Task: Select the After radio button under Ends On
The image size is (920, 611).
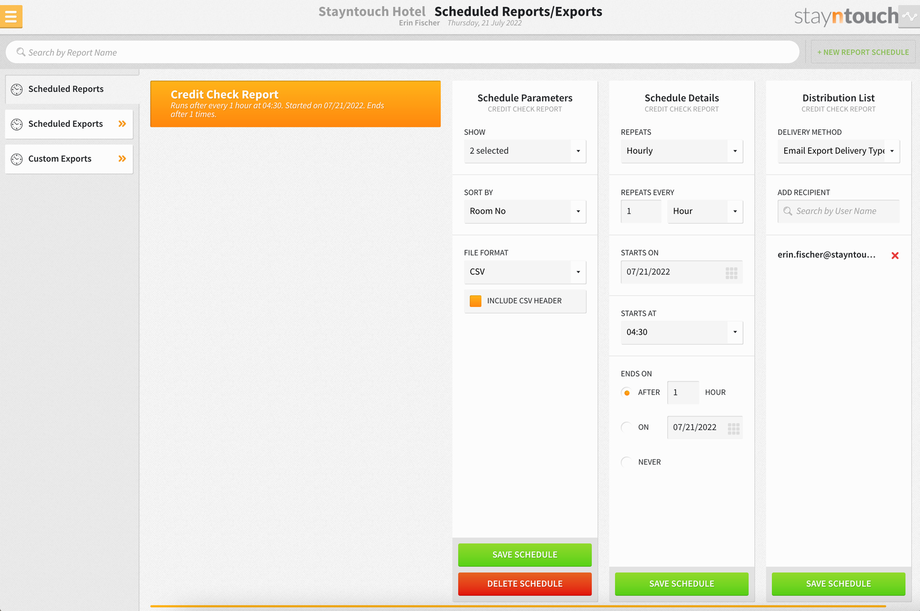Action: 627,392
